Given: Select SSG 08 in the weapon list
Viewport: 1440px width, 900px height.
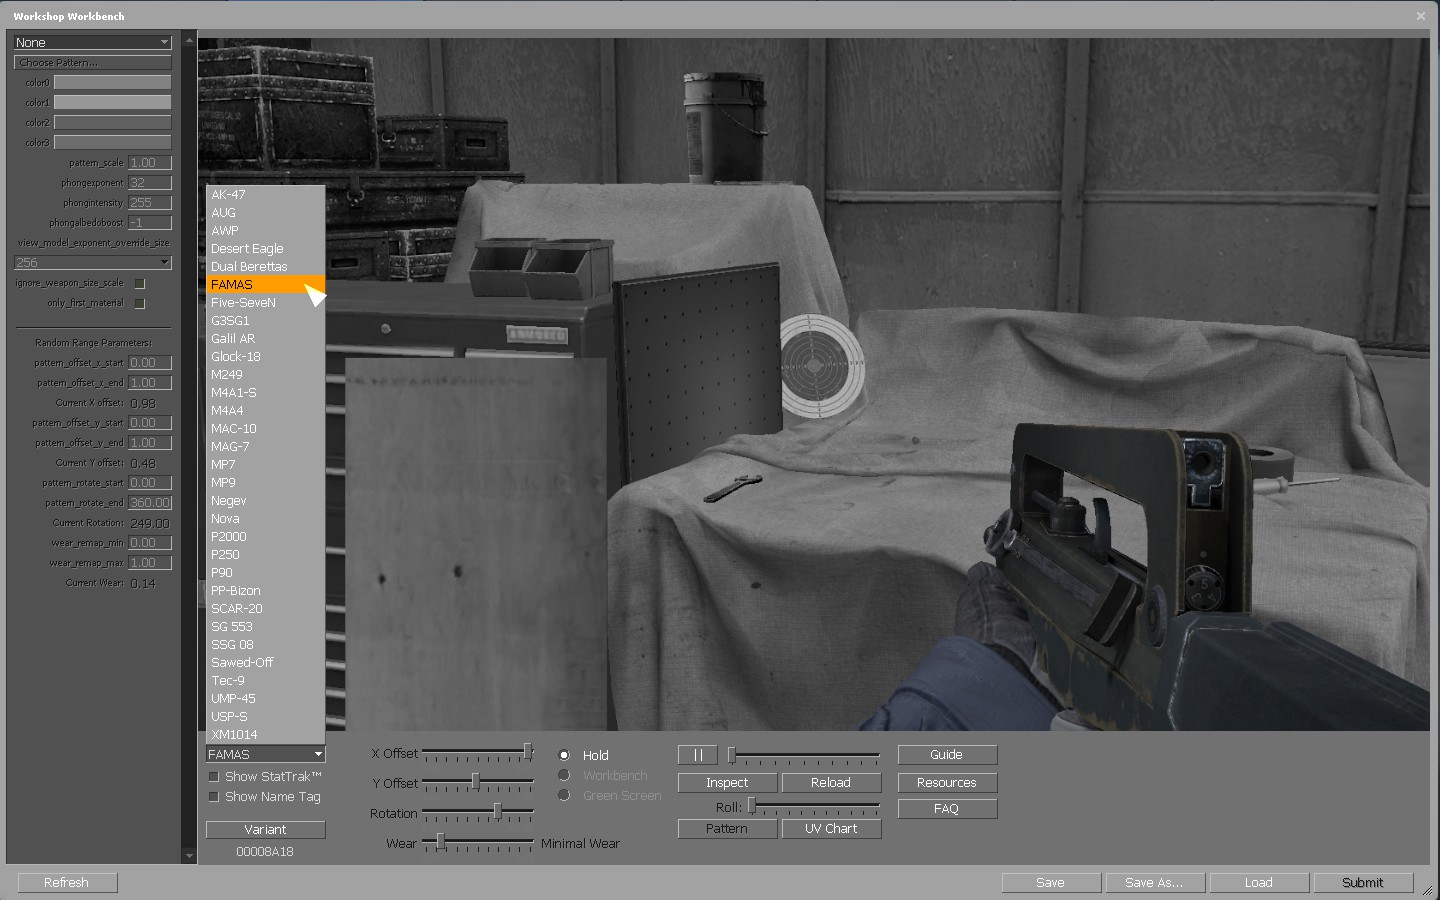Looking at the screenshot, I should point(266,645).
